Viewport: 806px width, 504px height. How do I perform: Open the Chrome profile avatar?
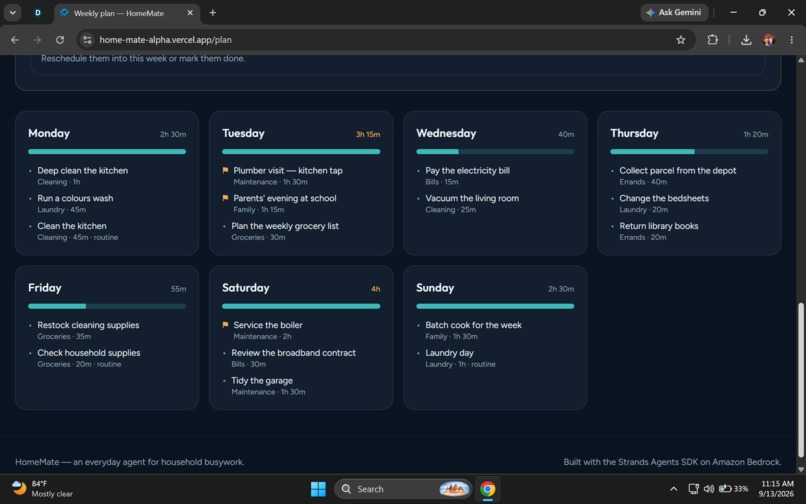point(769,40)
